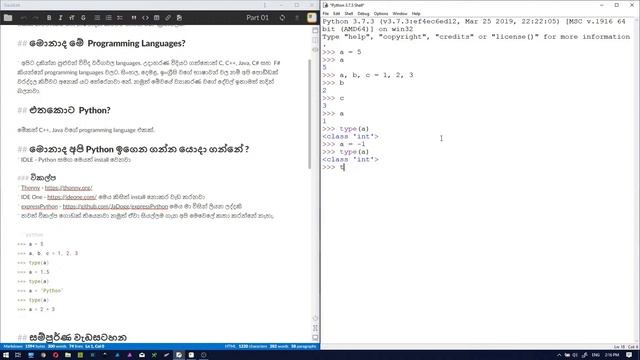
Task: Open Debug menu in Python Shell
Action: point(363,13)
